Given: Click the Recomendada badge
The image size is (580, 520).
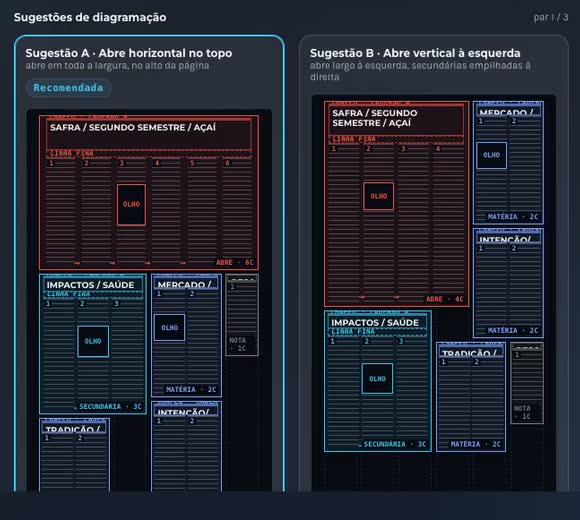Looking at the screenshot, I should tap(68, 88).
